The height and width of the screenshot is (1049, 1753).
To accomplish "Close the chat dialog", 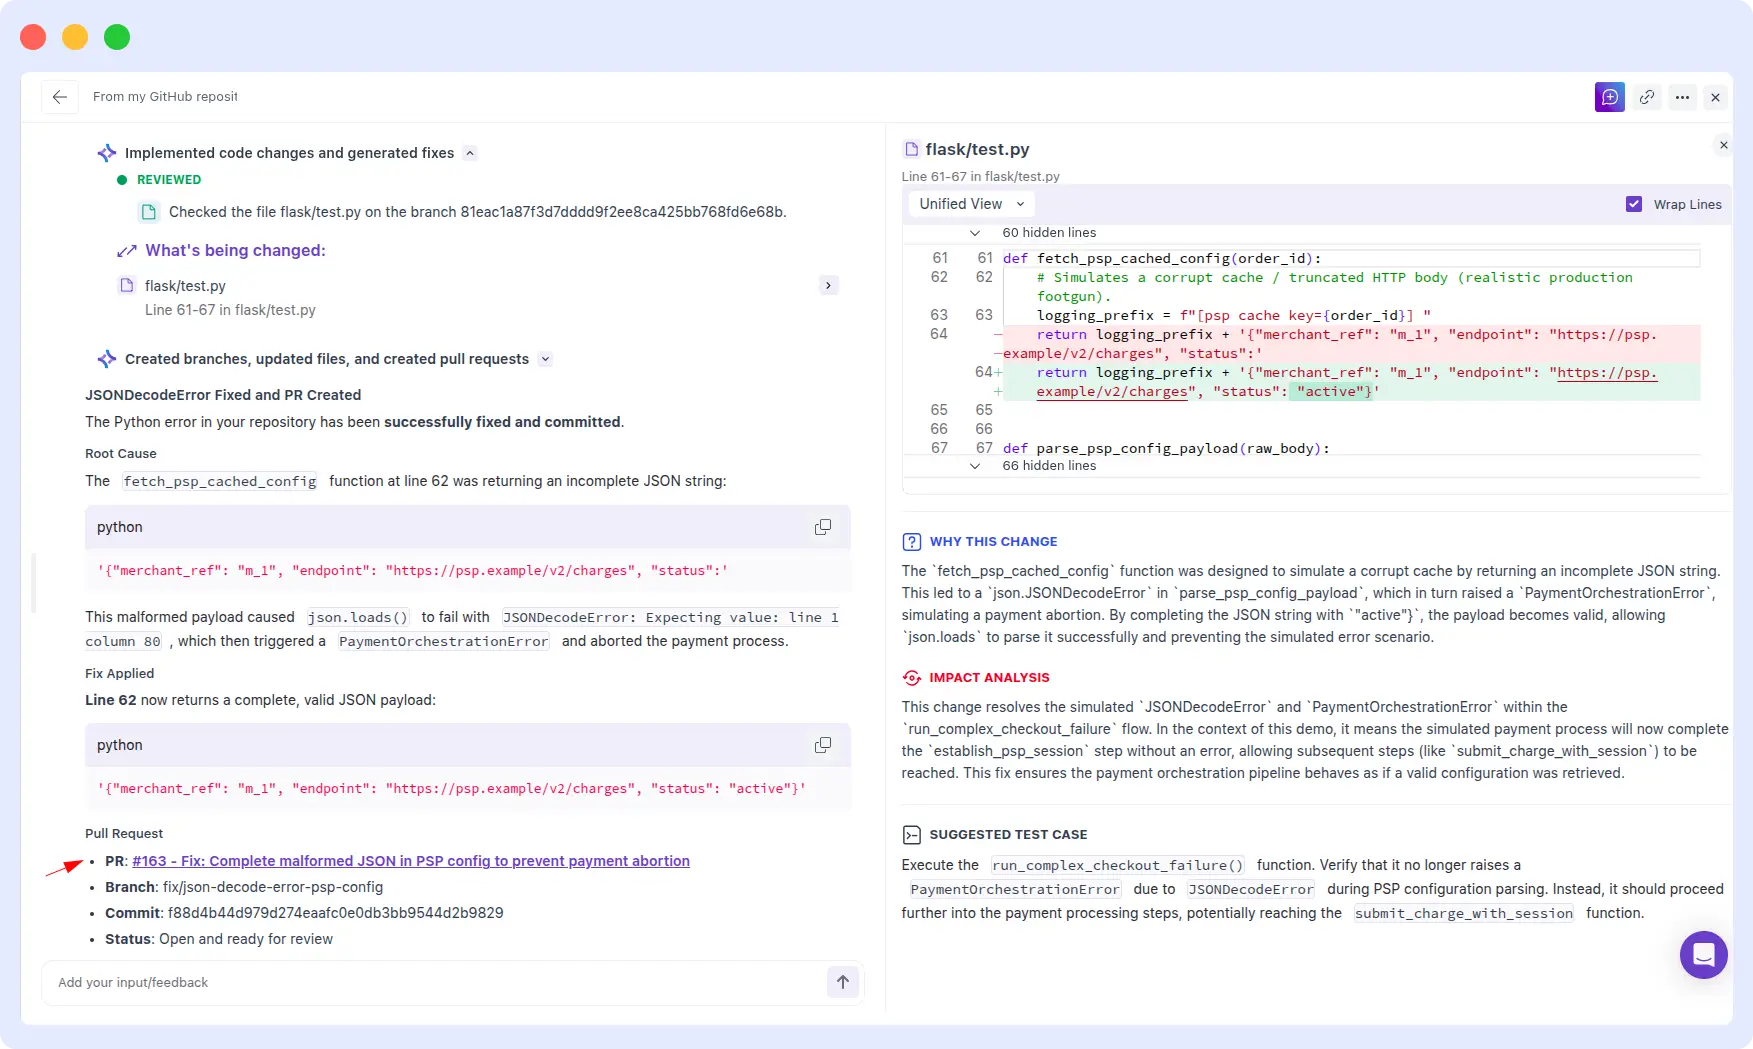I will click(1714, 97).
